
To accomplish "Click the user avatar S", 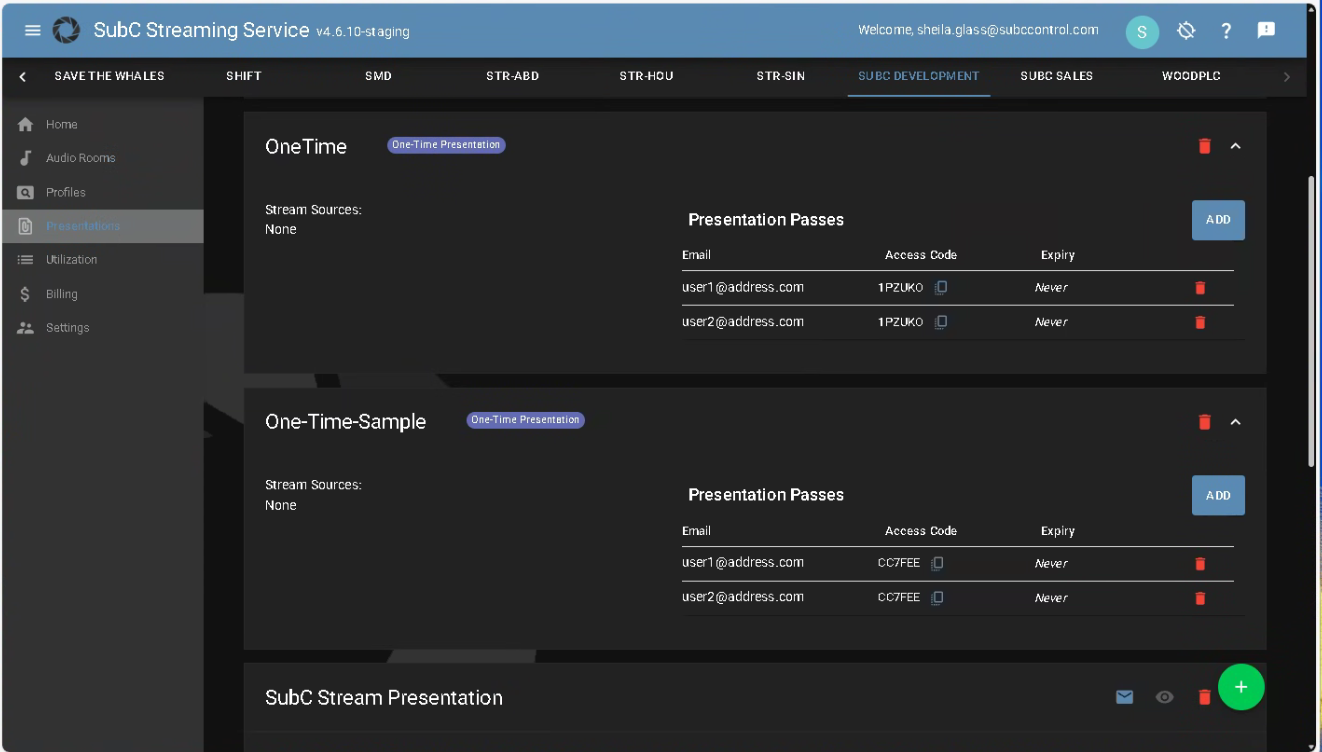I will (x=1142, y=32).
